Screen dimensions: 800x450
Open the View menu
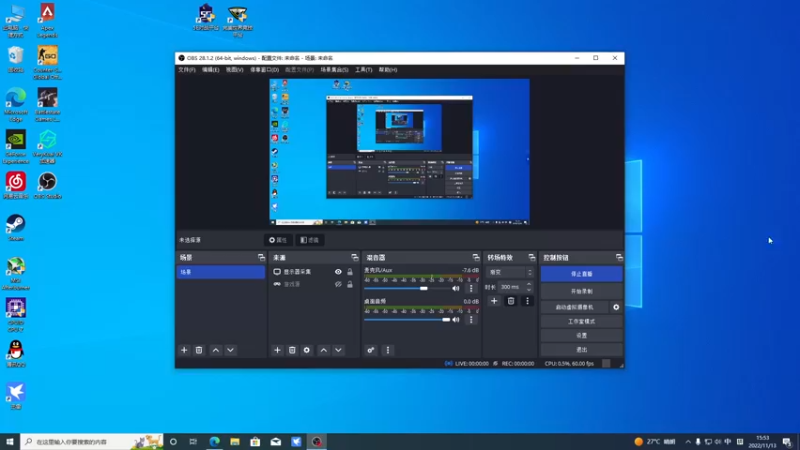coord(234,70)
